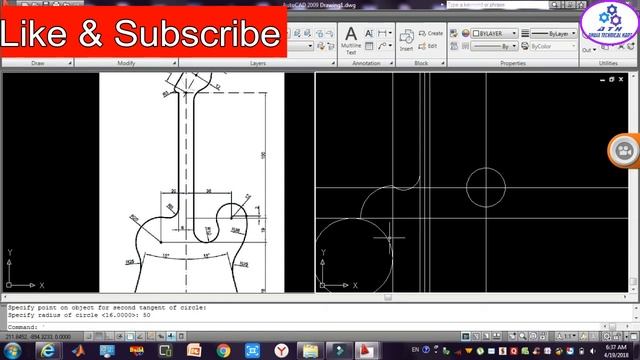This screenshot has width=640, height=360.
Task: Open the ByColor plot style dropdown
Action: pyautogui.click(x=554, y=46)
